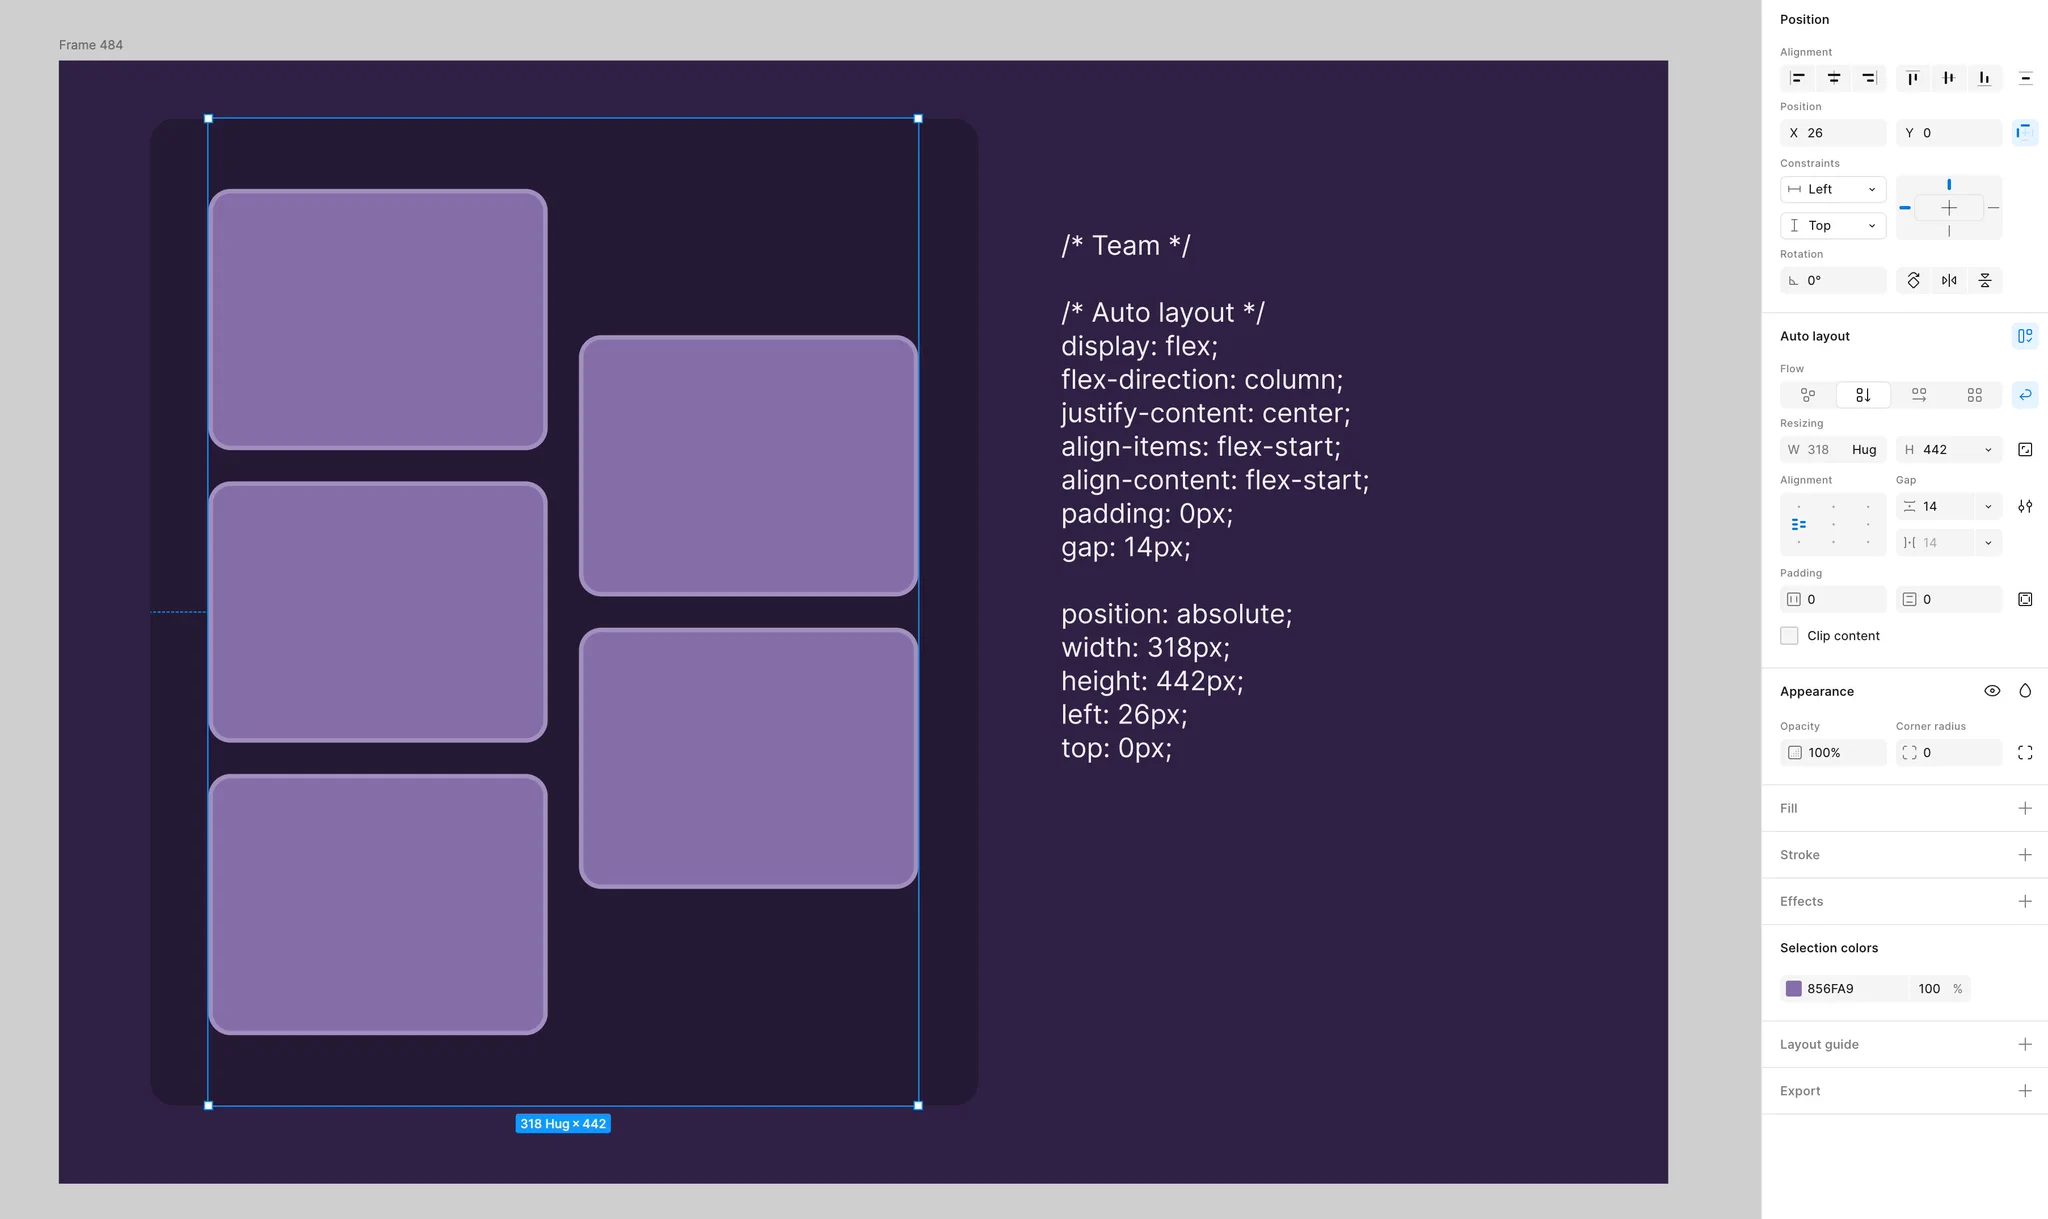Select the Frame 484 label
Viewport: 2048px width, 1219px height.
click(91, 45)
